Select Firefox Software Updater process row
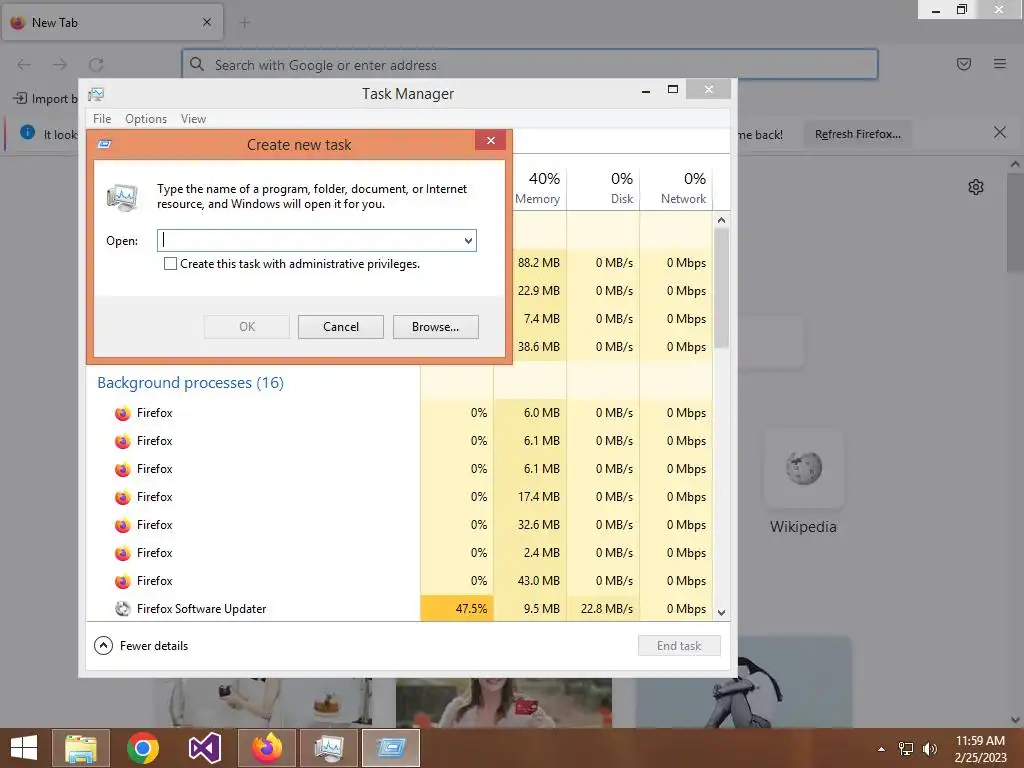The width and height of the screenshot is (1024, 768). click(399, 609)
